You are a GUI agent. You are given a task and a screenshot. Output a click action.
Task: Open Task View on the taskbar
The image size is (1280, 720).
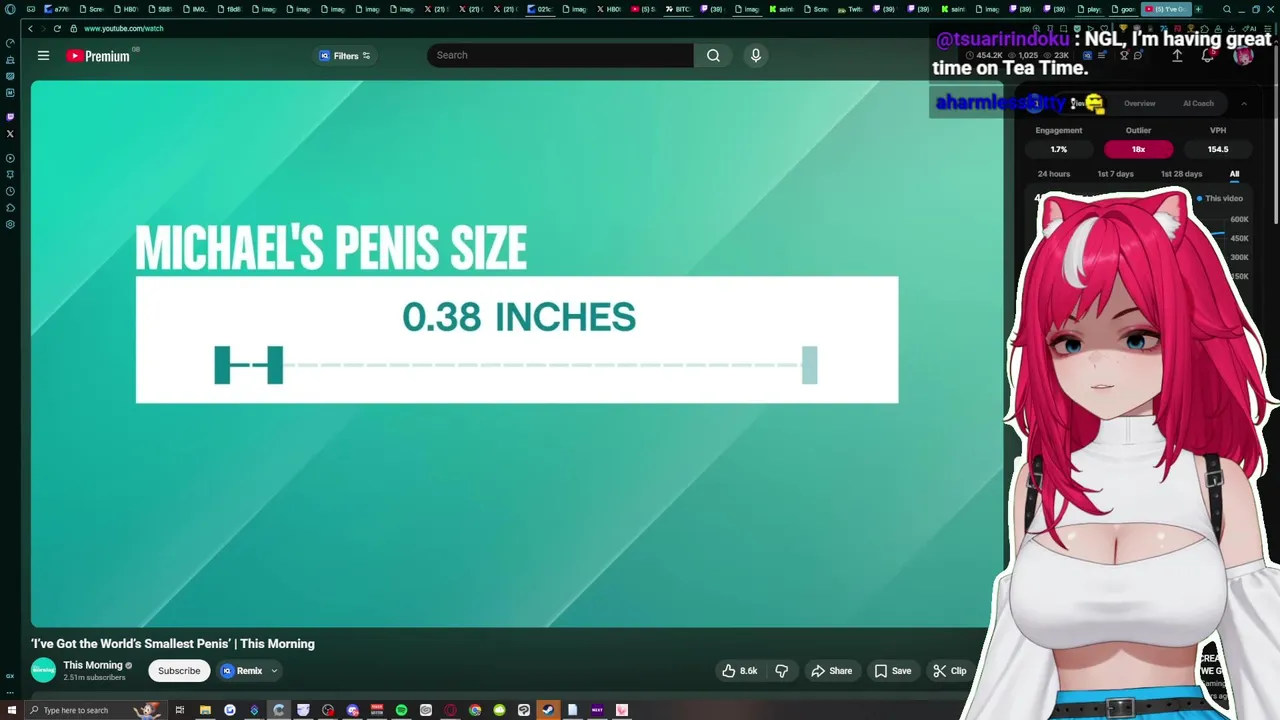click(x=180, y=710)
